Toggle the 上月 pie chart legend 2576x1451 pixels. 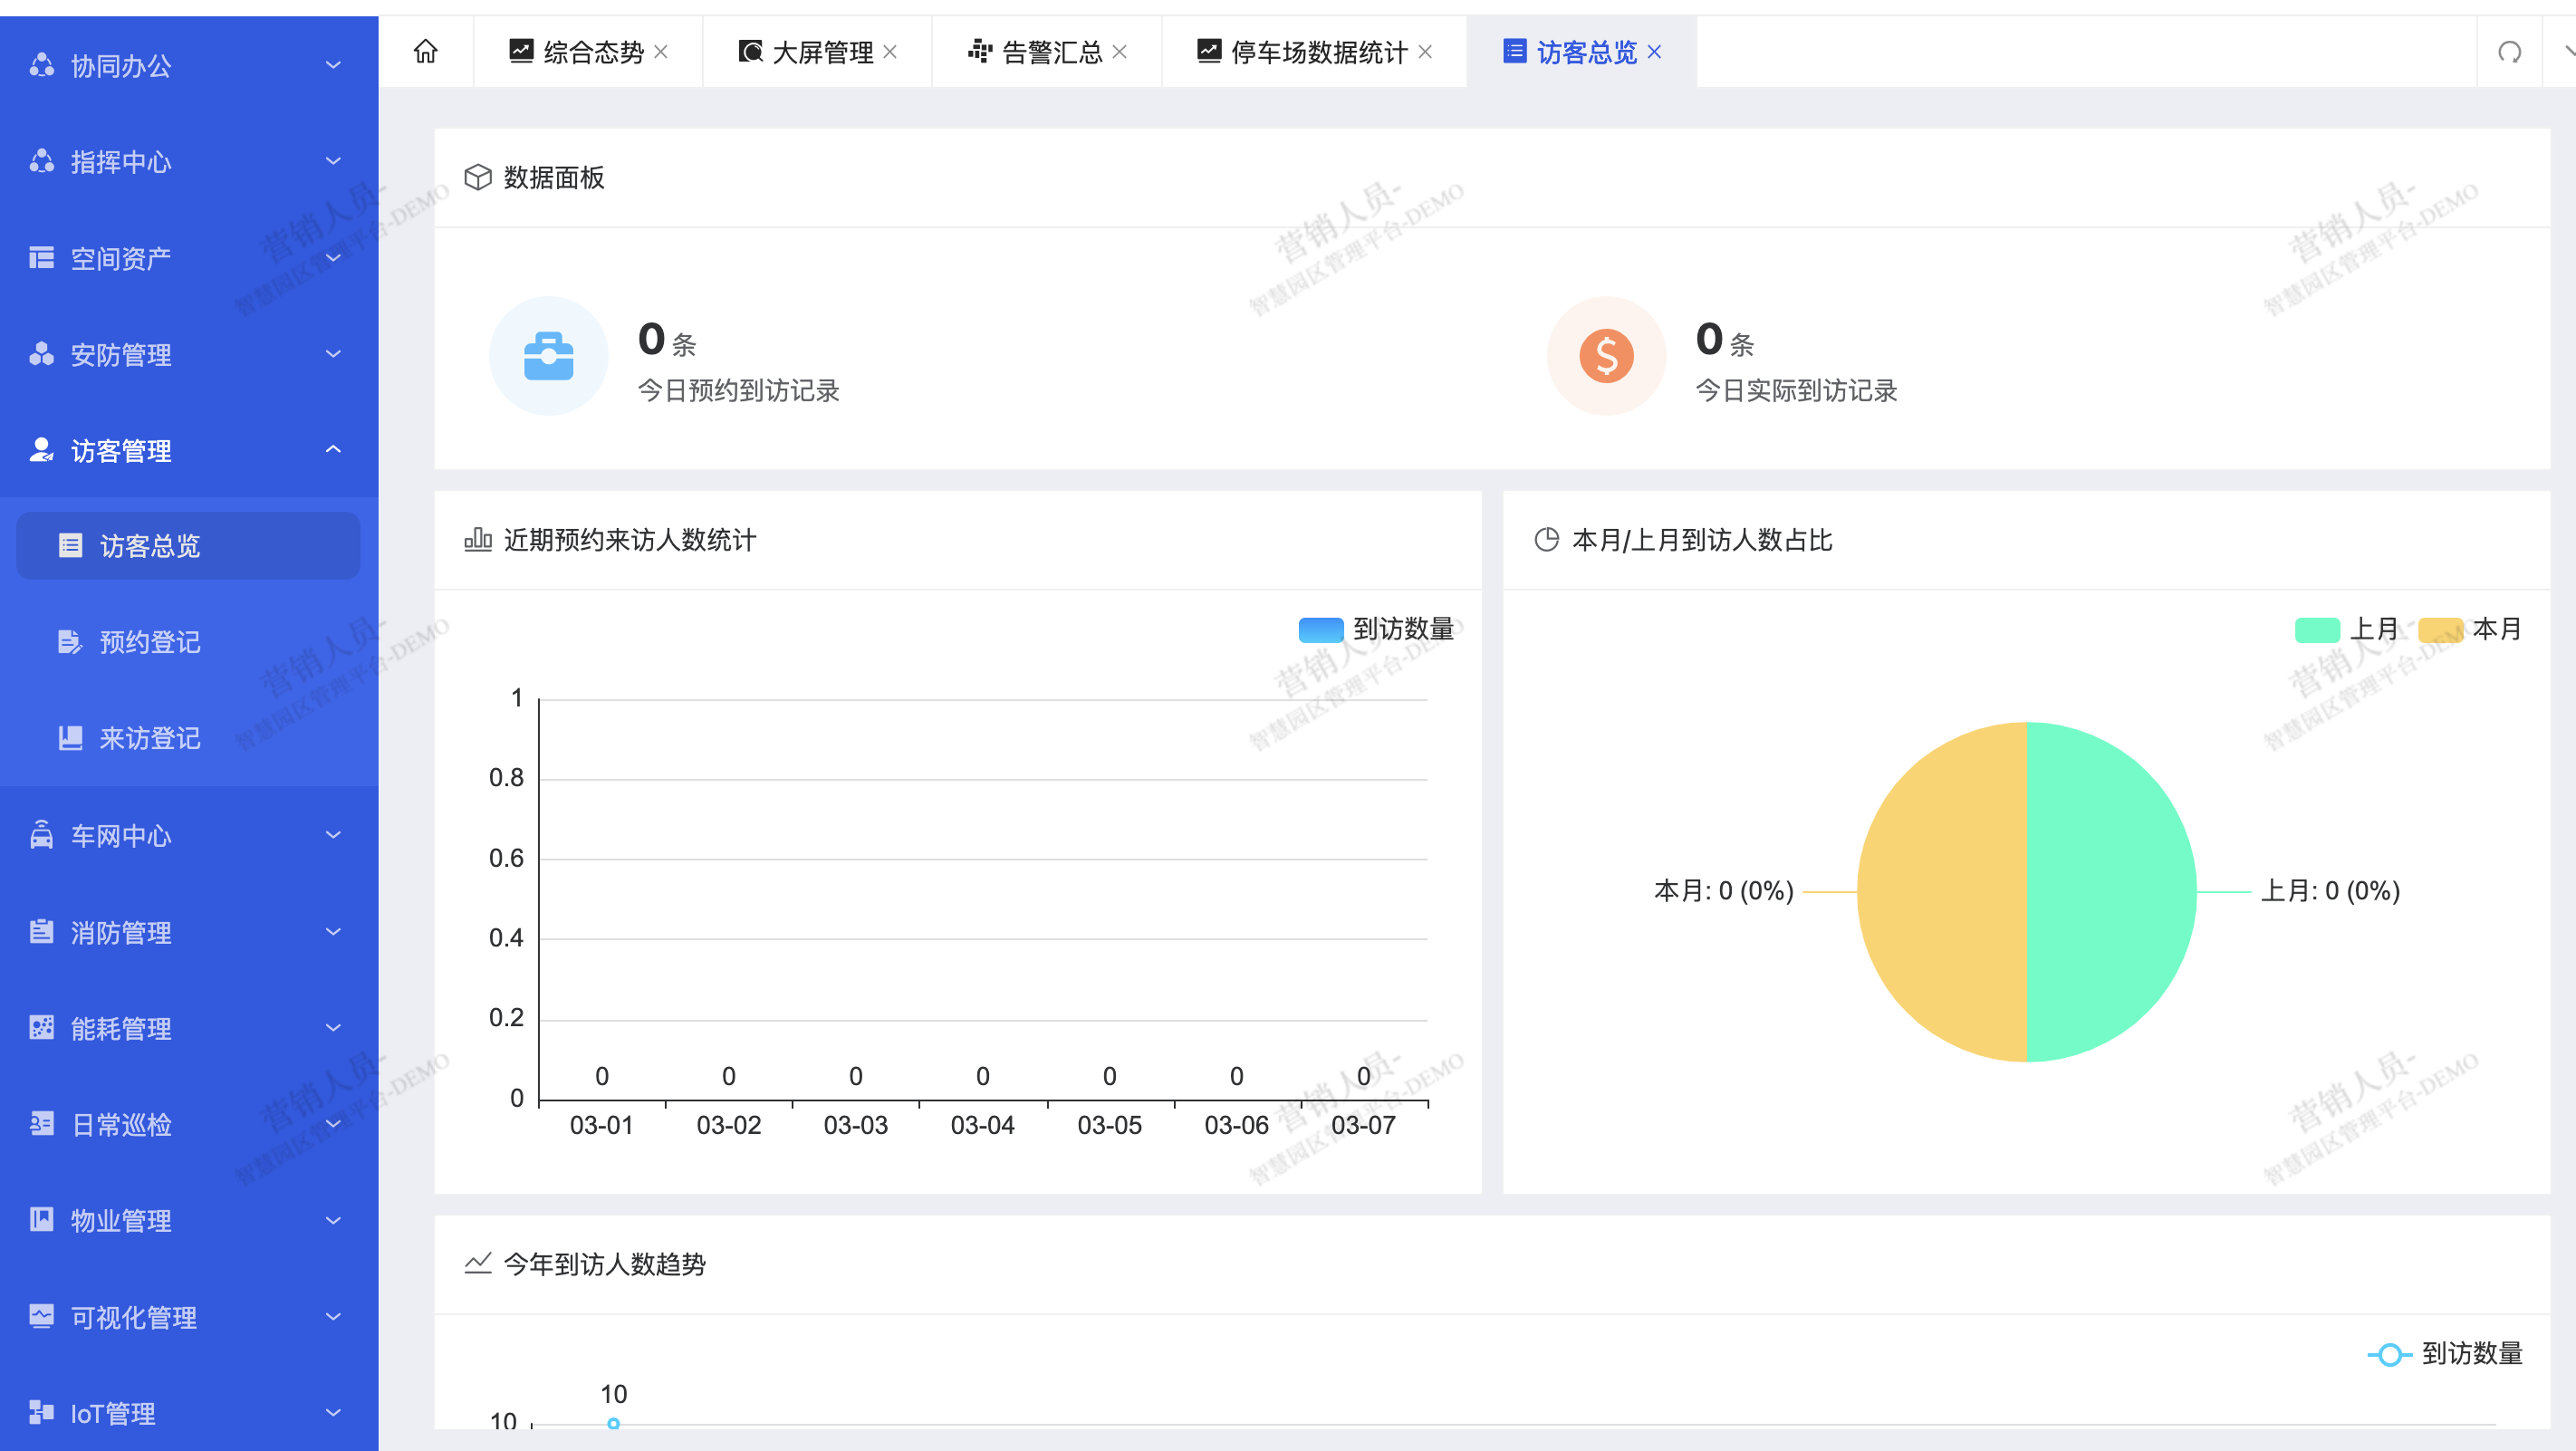(x=2348, y=629)
